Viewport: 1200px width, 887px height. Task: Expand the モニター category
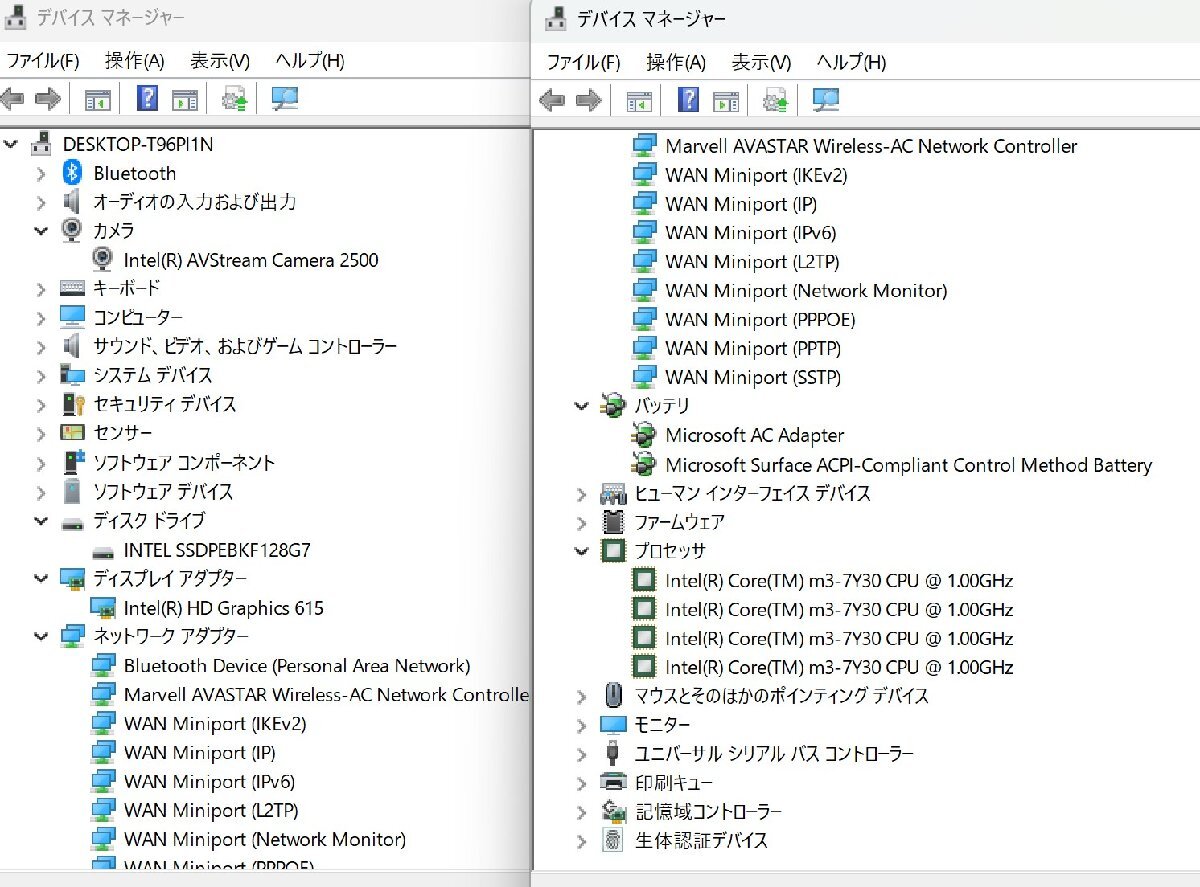(582, 725)
